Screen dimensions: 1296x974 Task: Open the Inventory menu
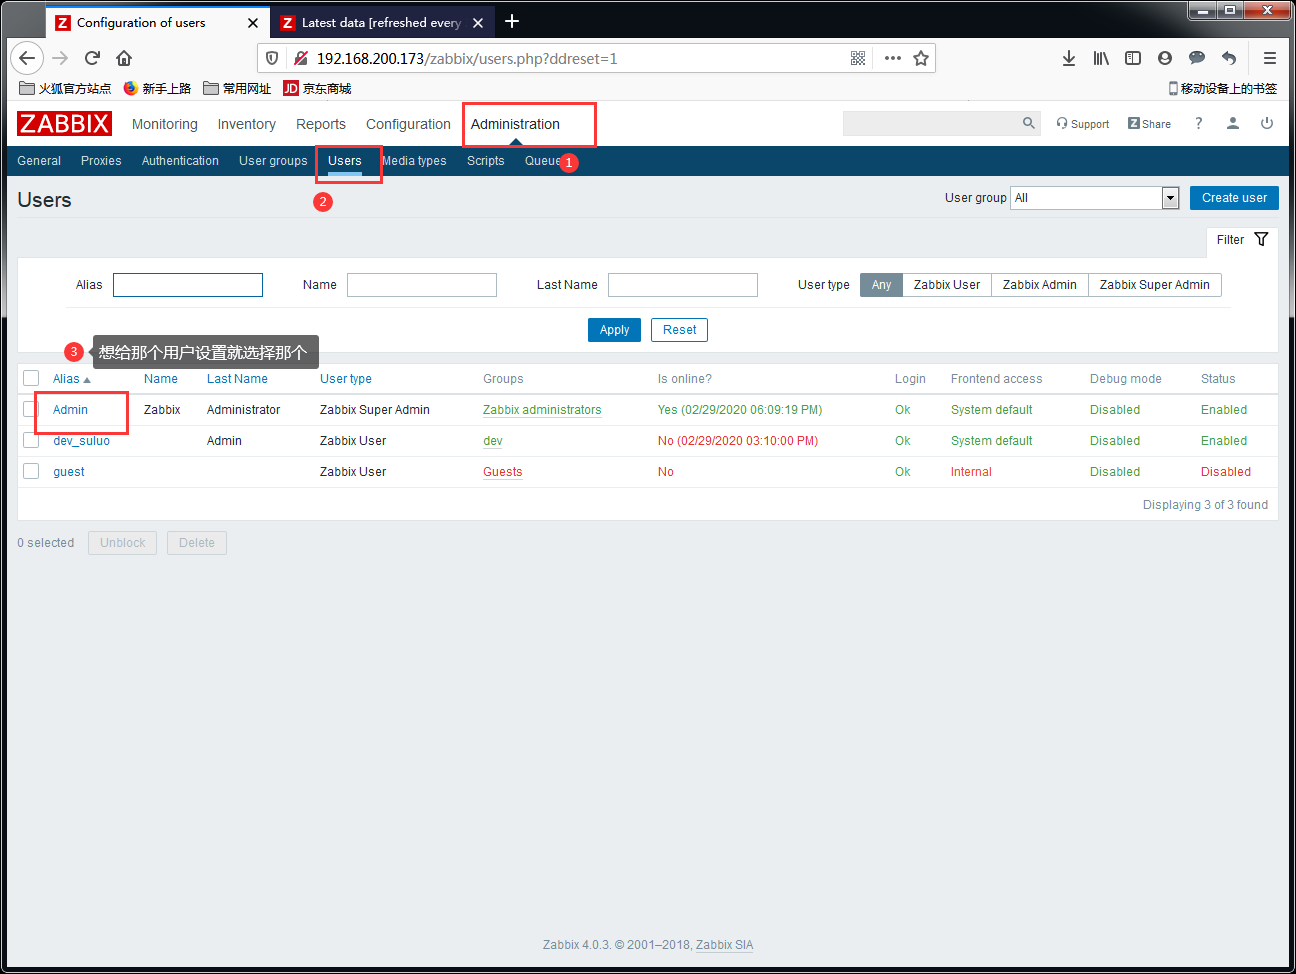pos(247,124)
